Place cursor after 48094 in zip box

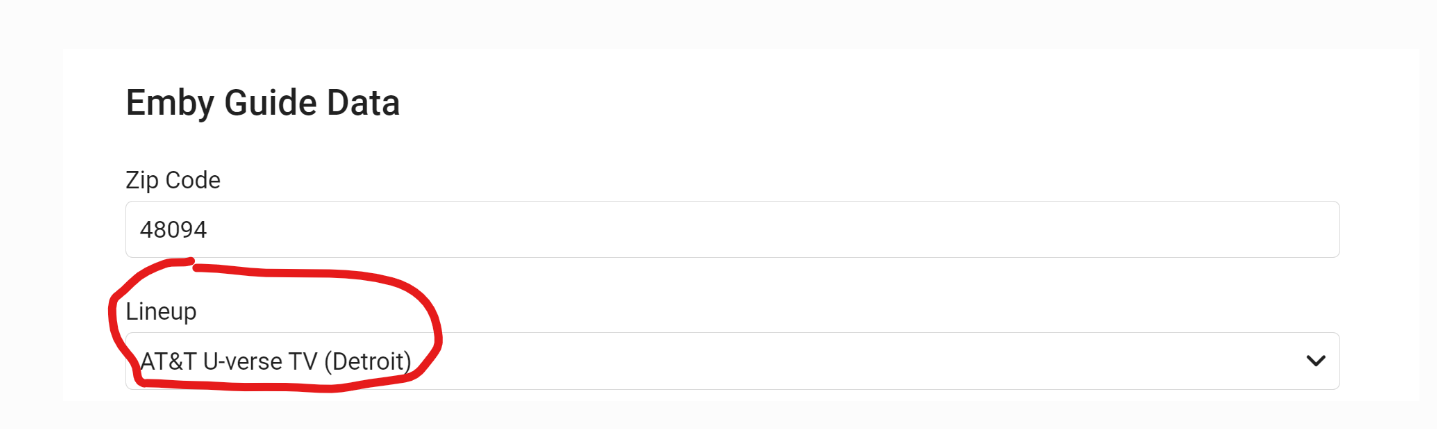point(210,230)
